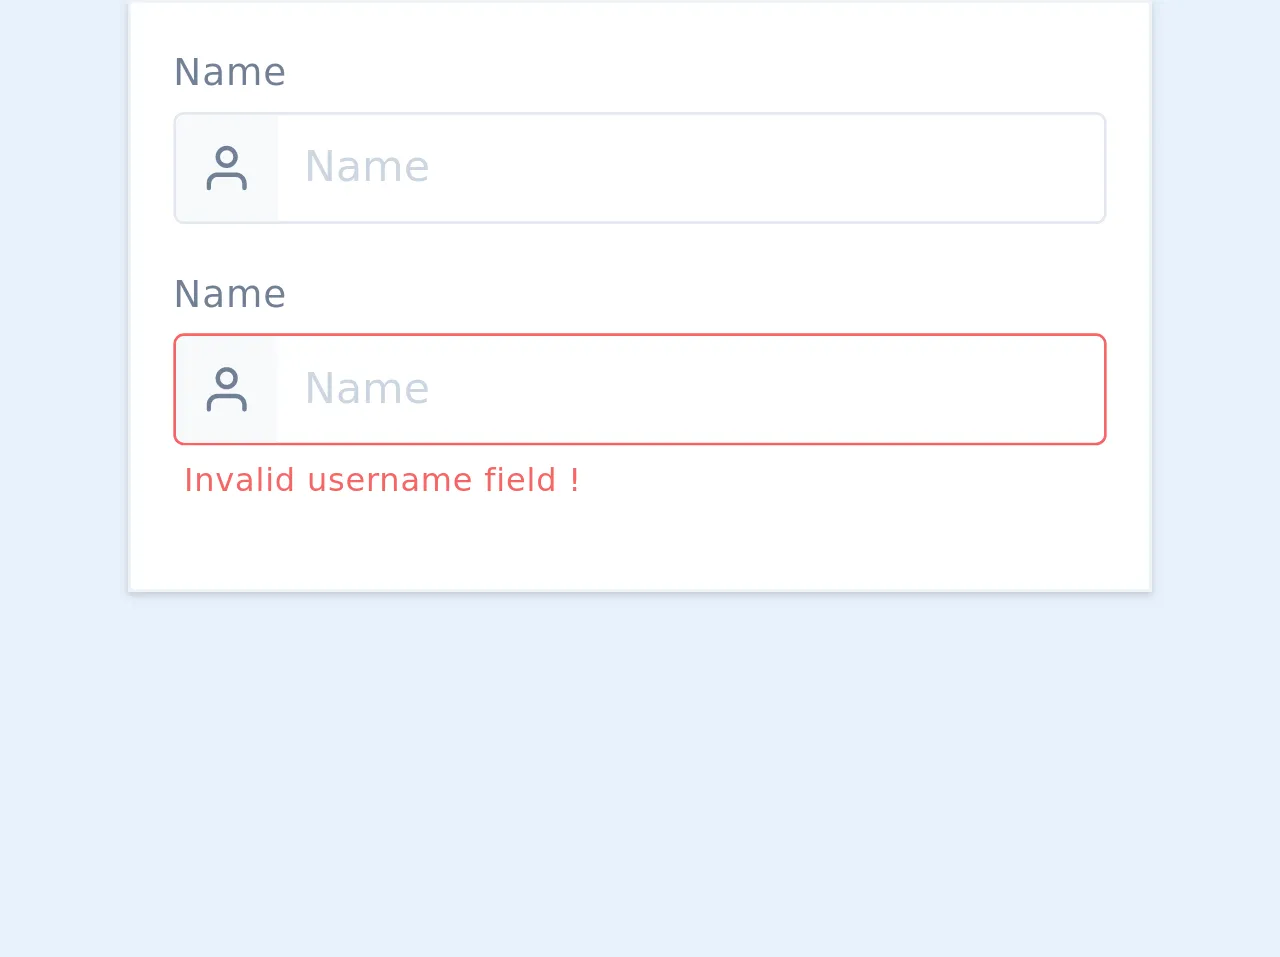Click the exclamation mark ending the error message
1280x957 pixels.
point(575,480)
